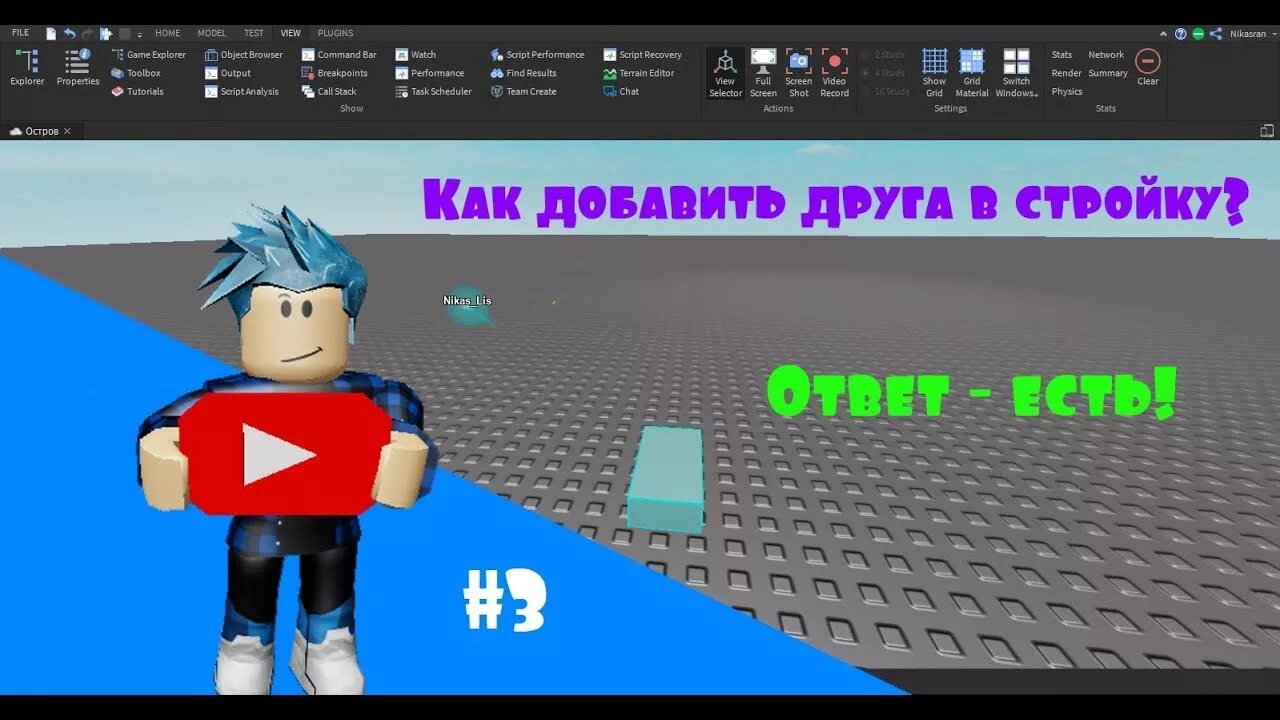1280x720 pixels.
Task: Switch to the MODEL tab
Action: click(212, 33)
